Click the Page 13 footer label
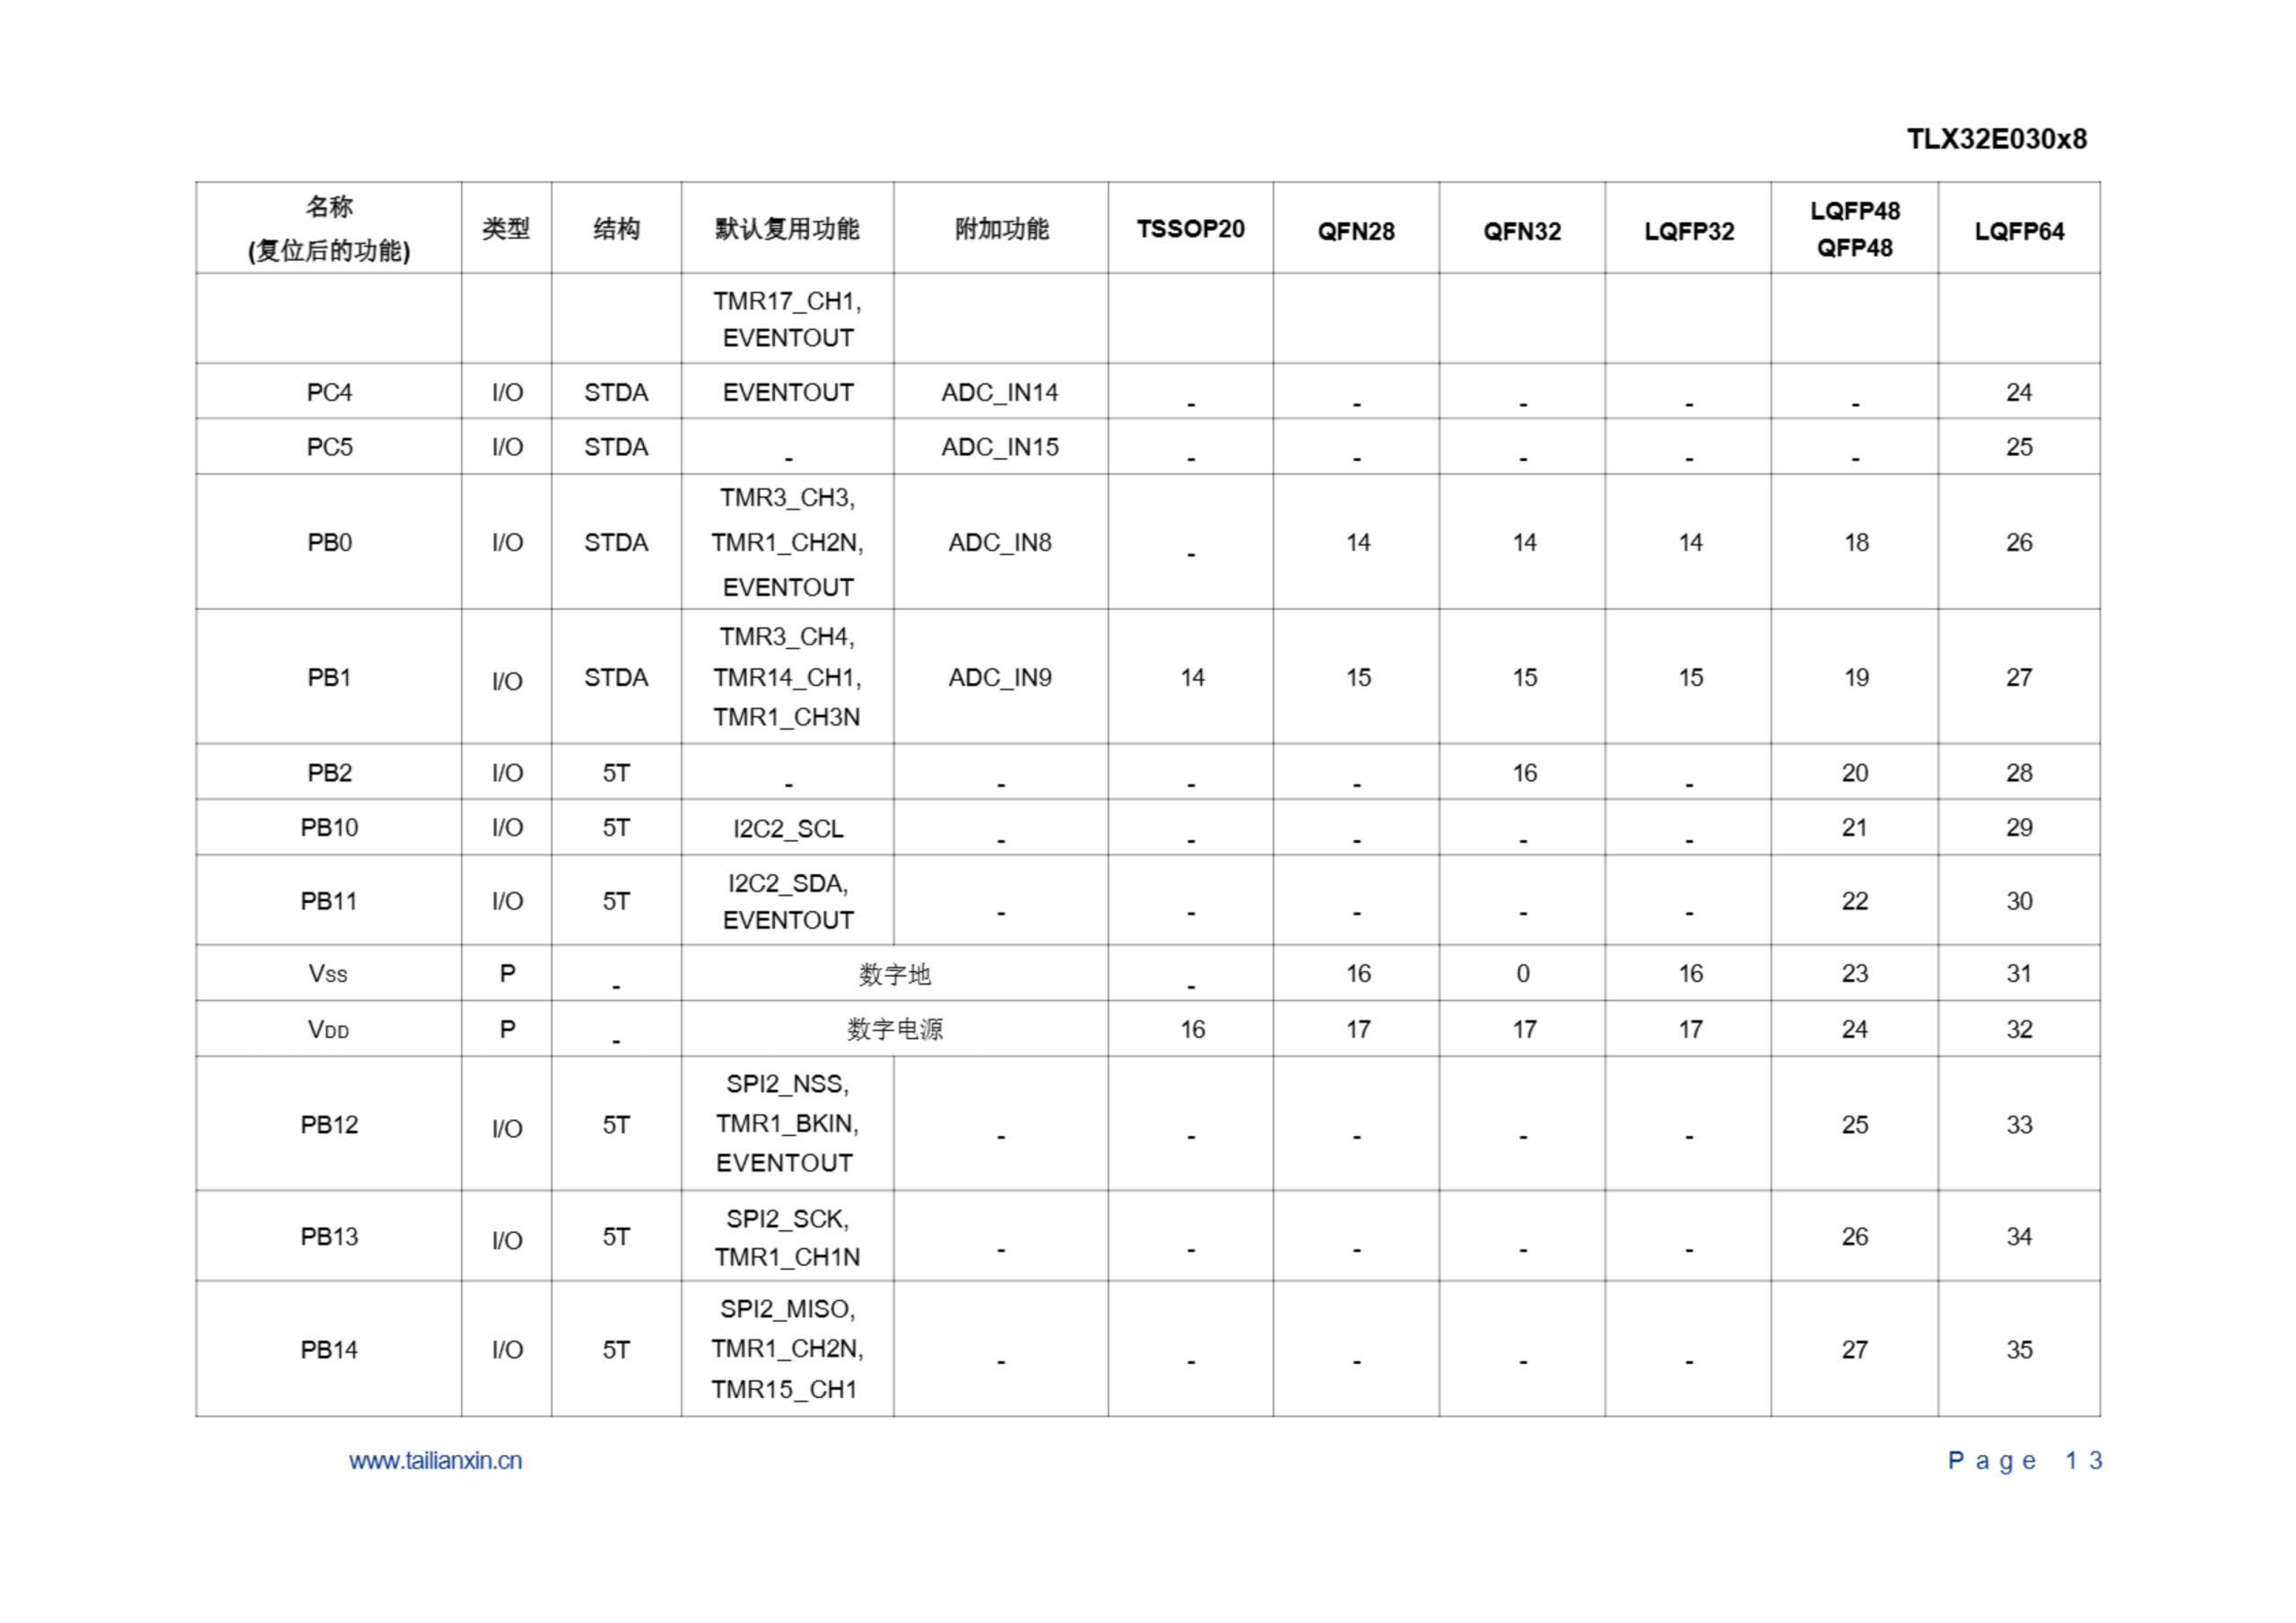The height and width of the screenshot is (1623, 2296). [2024, 1461]
